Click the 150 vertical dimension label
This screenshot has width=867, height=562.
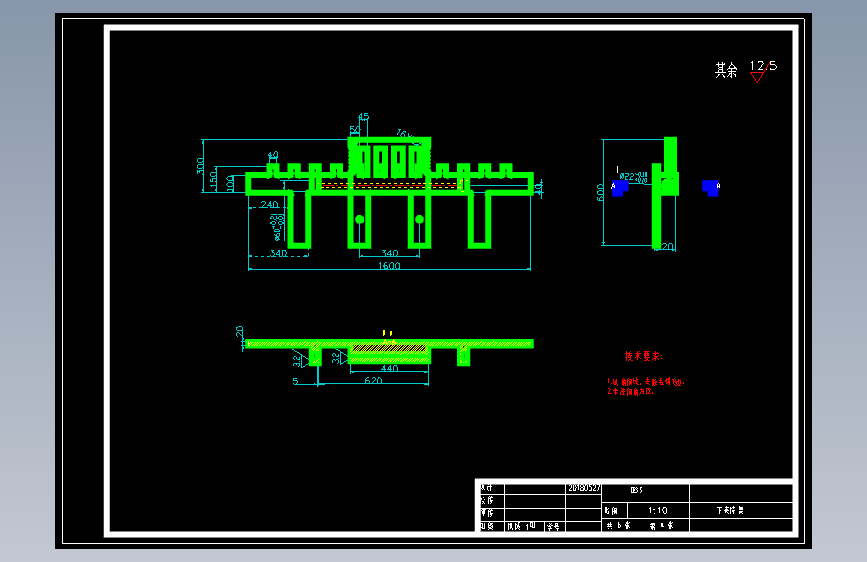coord(213,179)
